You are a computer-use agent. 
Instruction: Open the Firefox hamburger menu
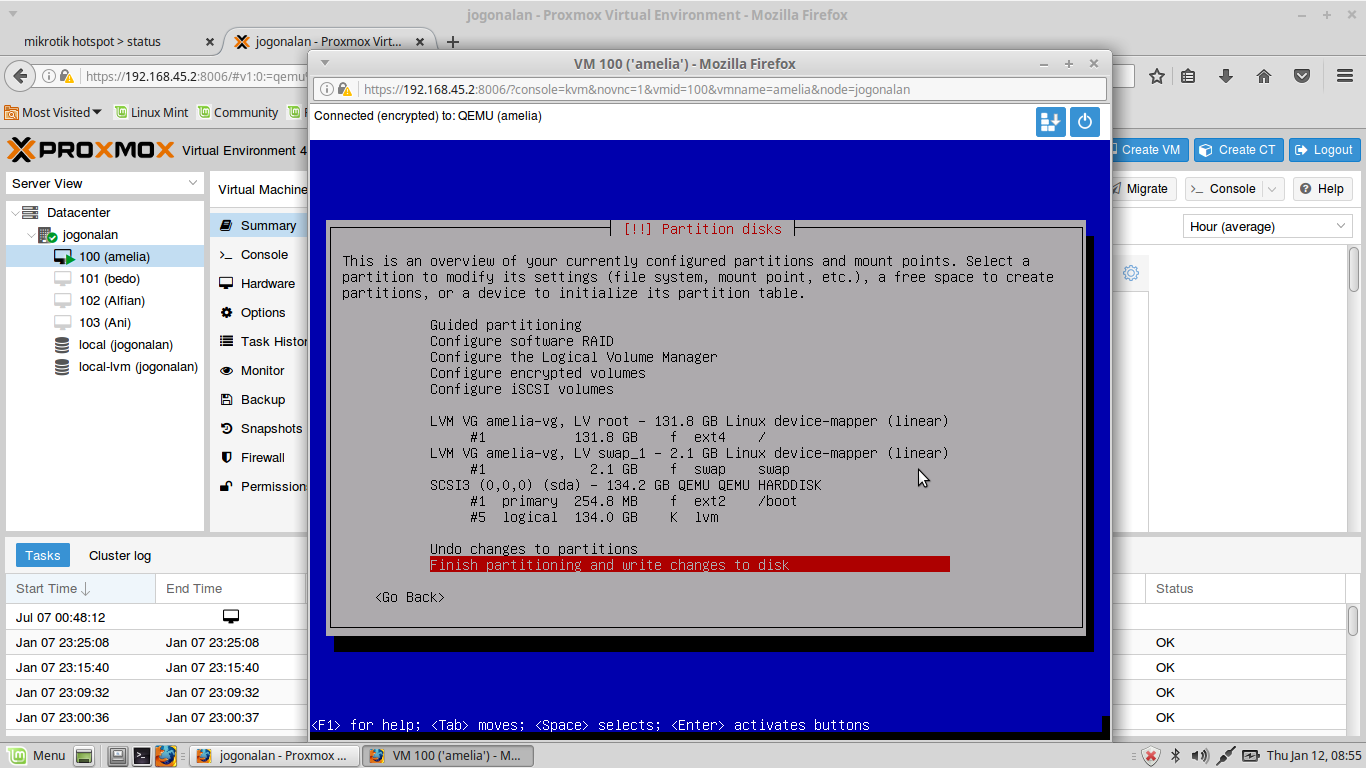tap(1345, 76)
